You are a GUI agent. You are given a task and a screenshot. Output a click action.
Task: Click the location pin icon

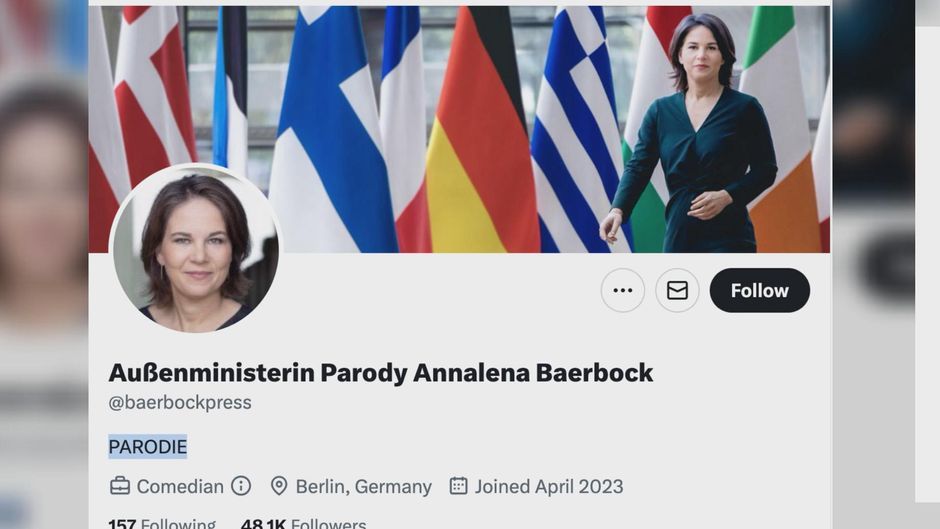click(279, 486)
